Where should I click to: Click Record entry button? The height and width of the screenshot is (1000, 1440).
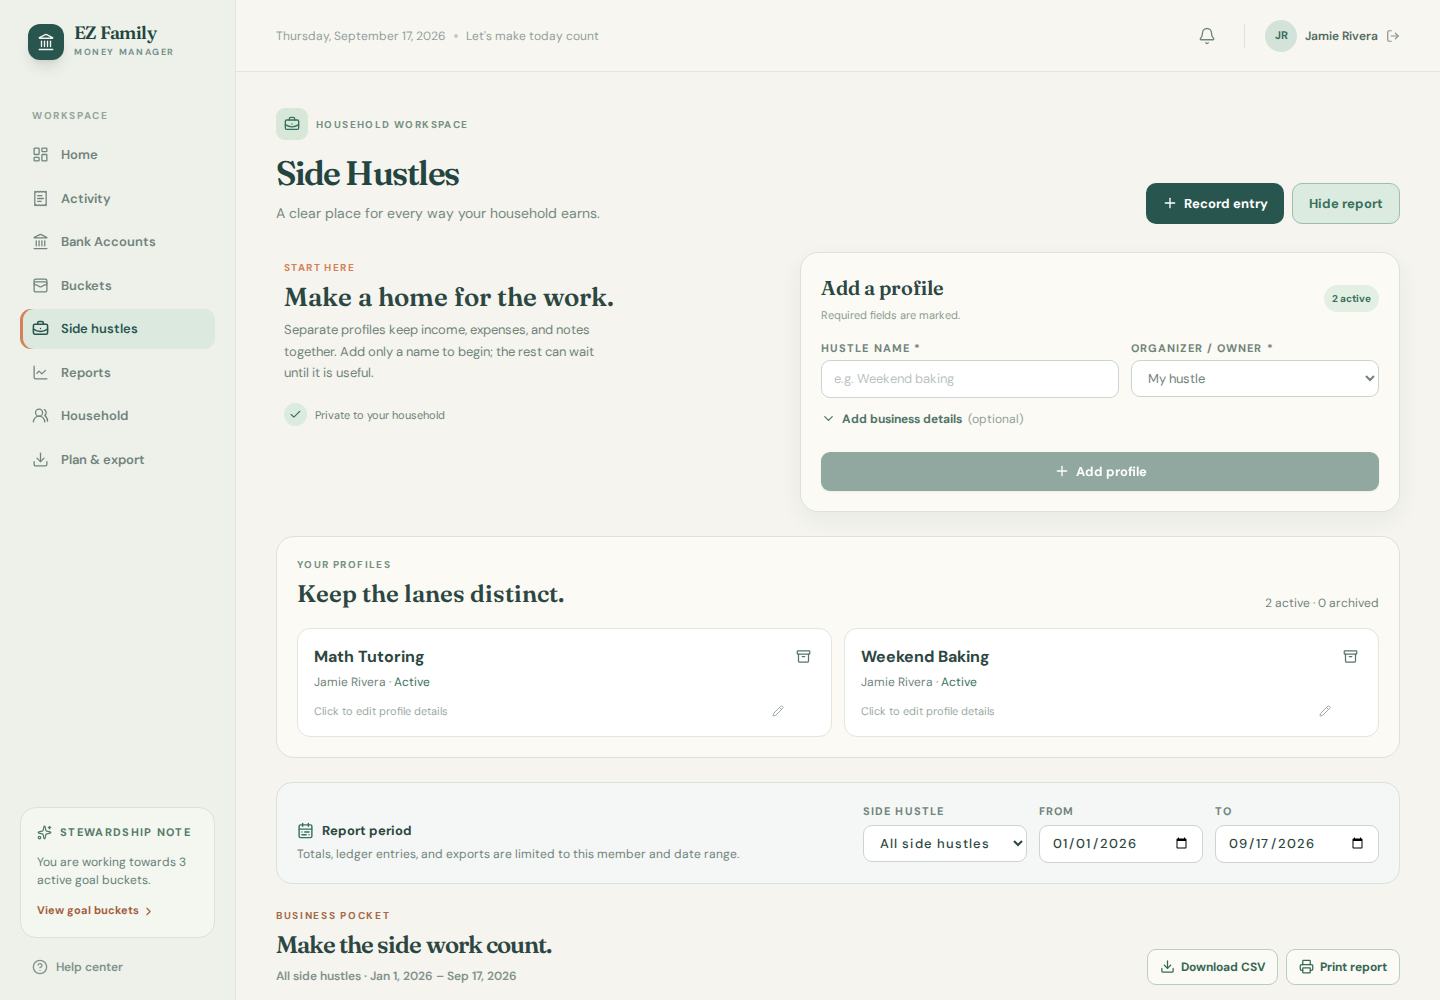(1215, 203)
